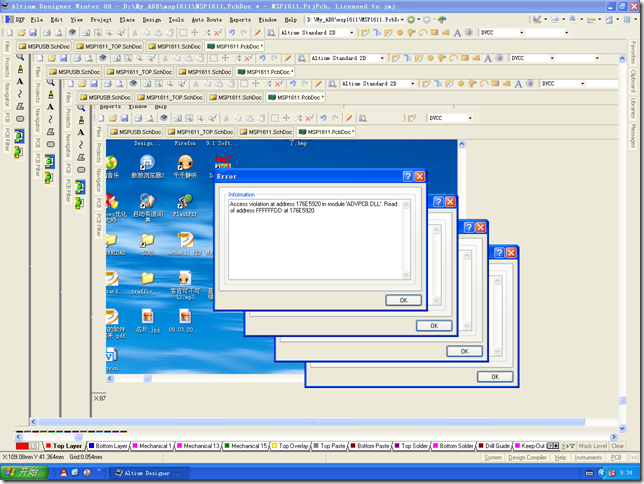Click Save disk icon in main toolbar
The image size is (644, 484).
[33, 32]
